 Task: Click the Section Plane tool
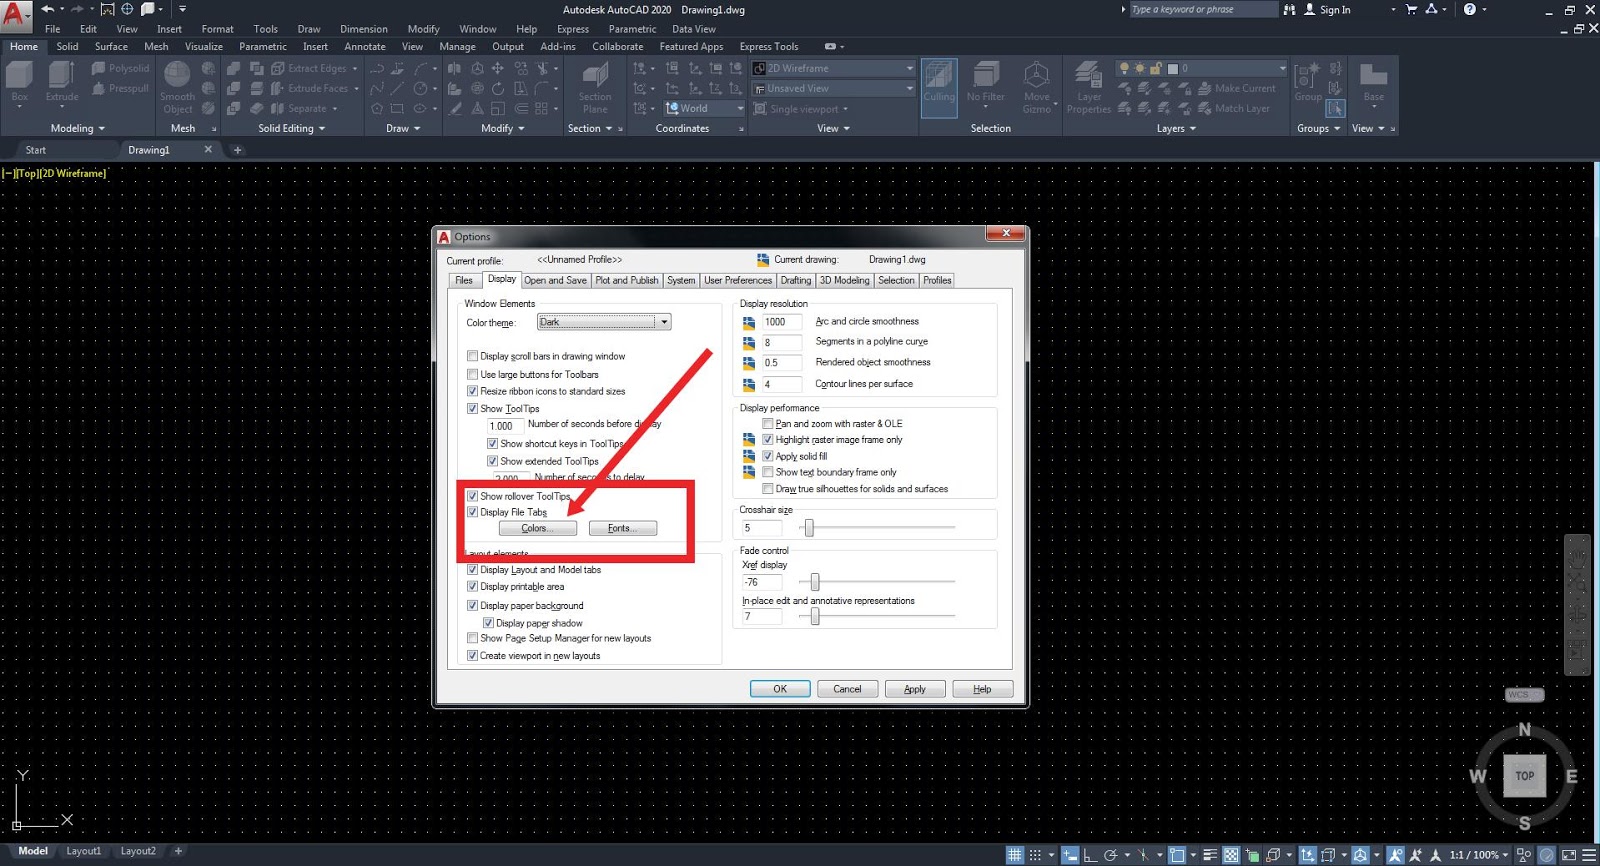coord(595,88)
